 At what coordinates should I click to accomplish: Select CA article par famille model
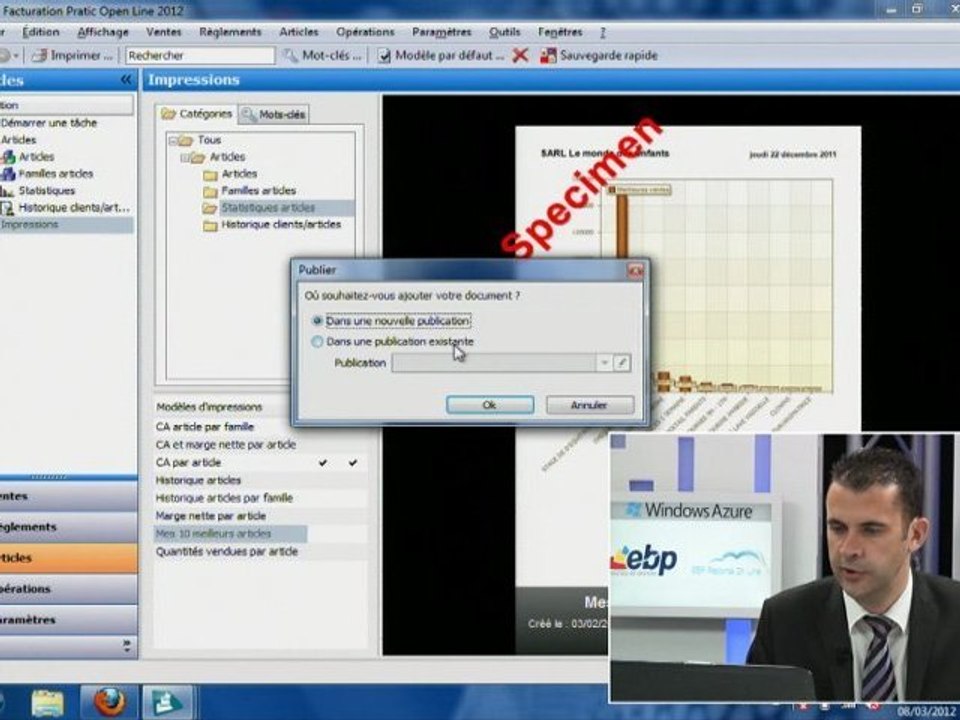coord(204,427)
